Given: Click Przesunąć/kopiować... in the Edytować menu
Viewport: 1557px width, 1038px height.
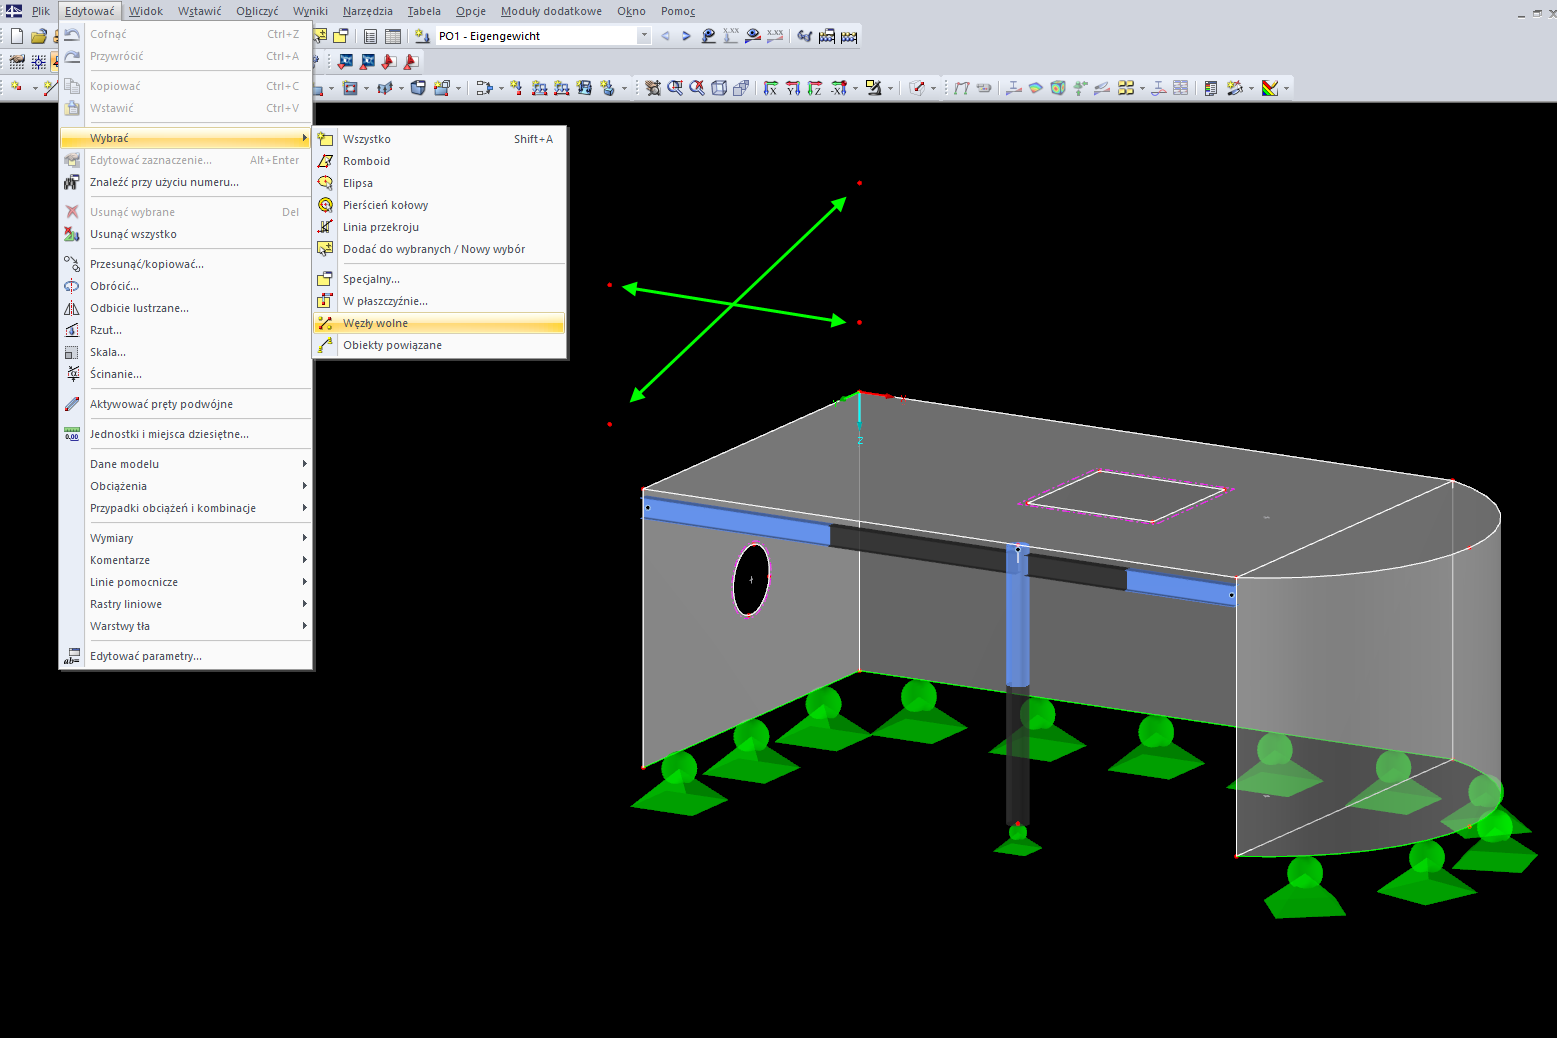Looking at the screenshot, I should pyautogui.click(x=186, y=264).
